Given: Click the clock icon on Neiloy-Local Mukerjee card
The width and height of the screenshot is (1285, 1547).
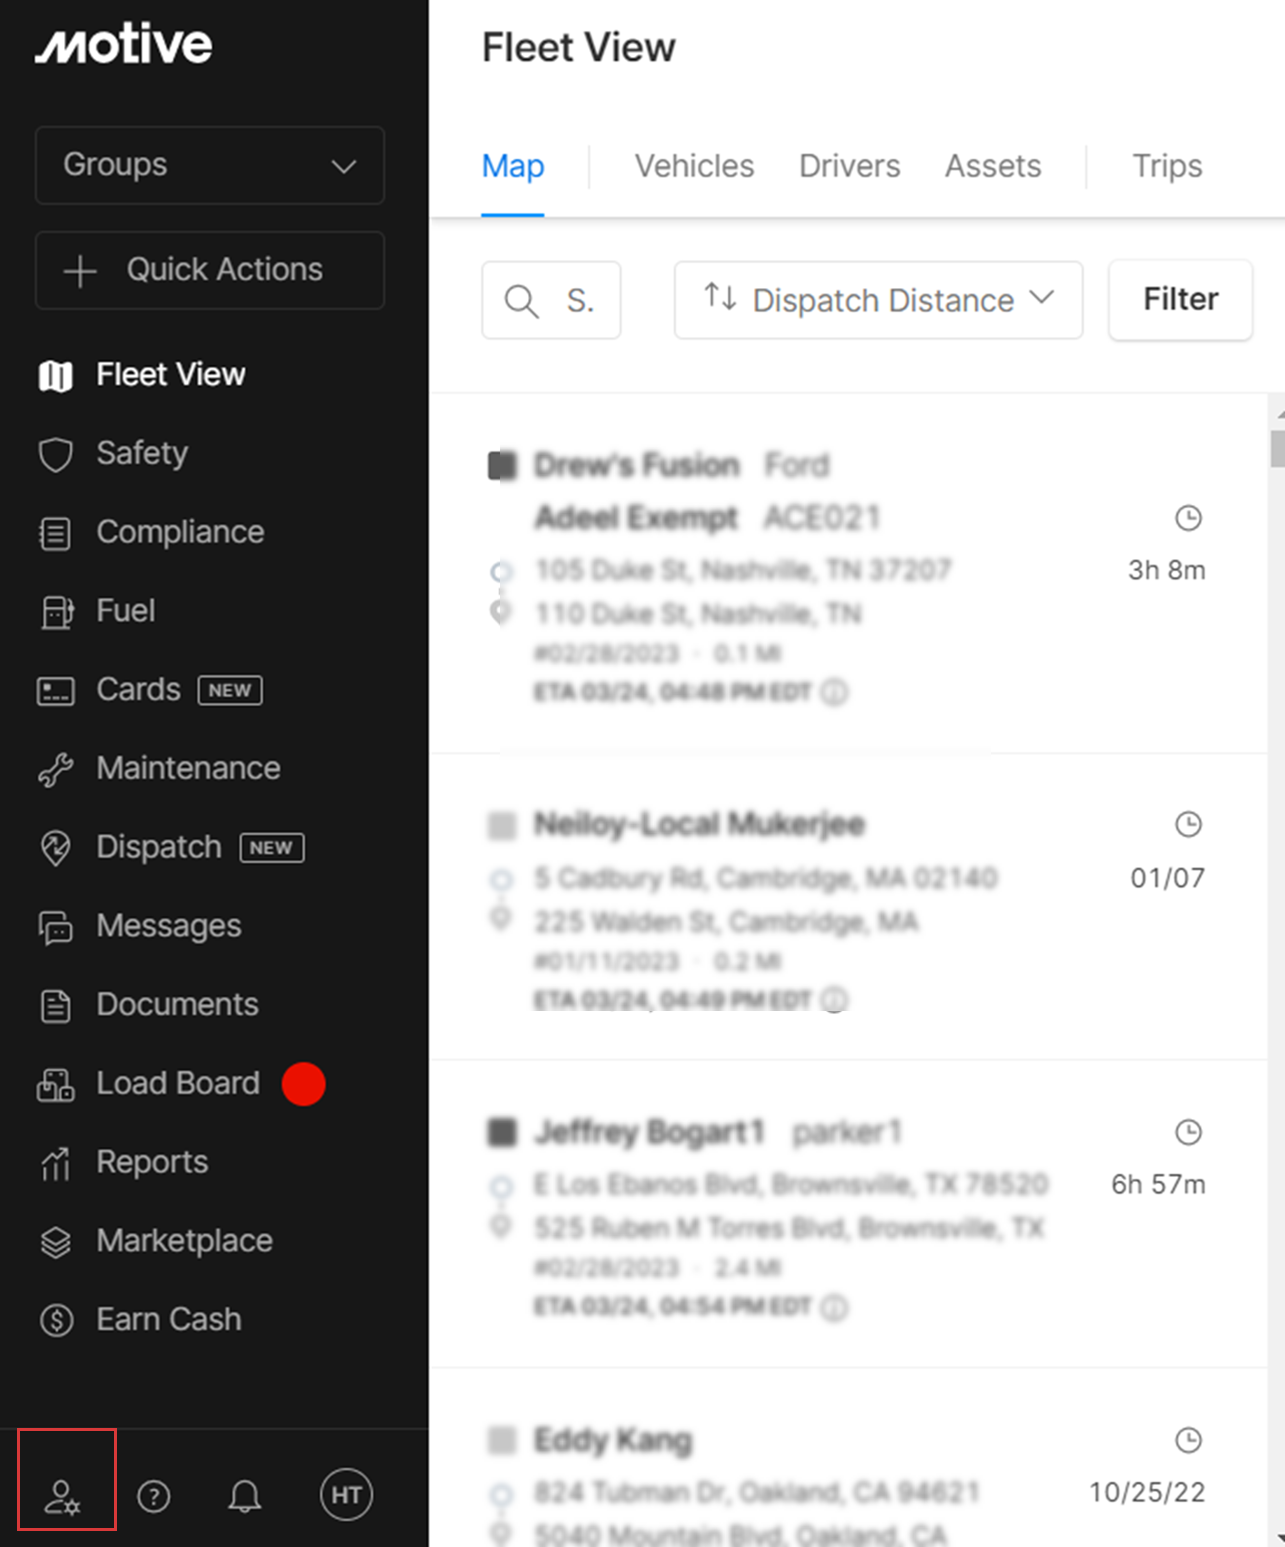Looking at the screenshot, I should click(x=1188, y=825).
